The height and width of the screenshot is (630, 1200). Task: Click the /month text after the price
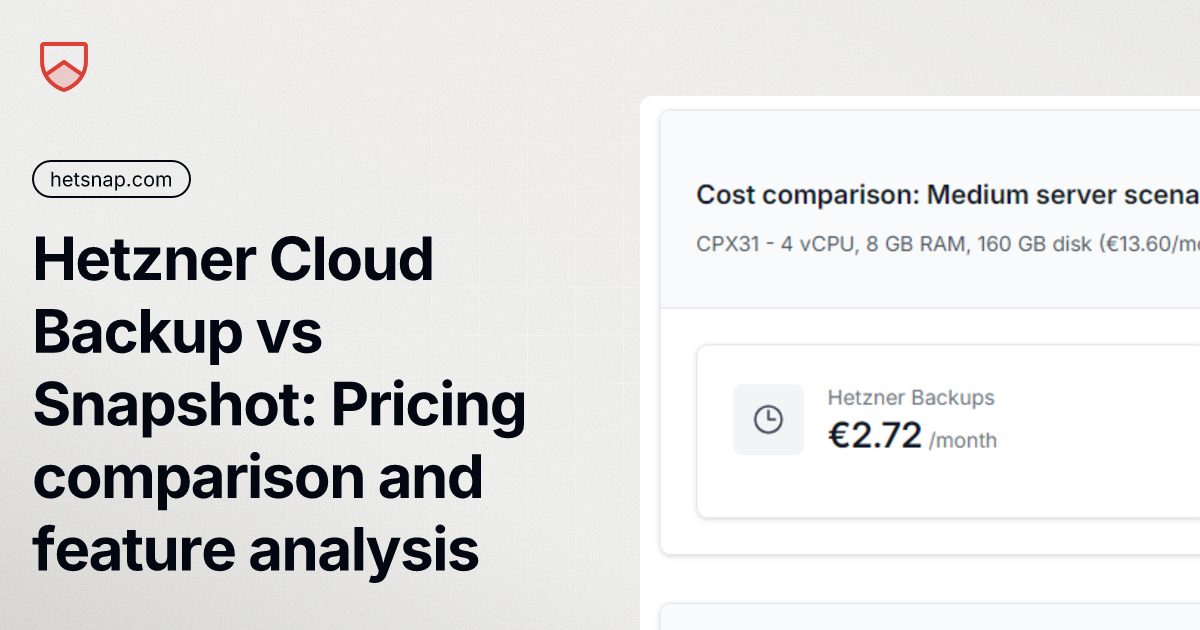click(962, 440)
